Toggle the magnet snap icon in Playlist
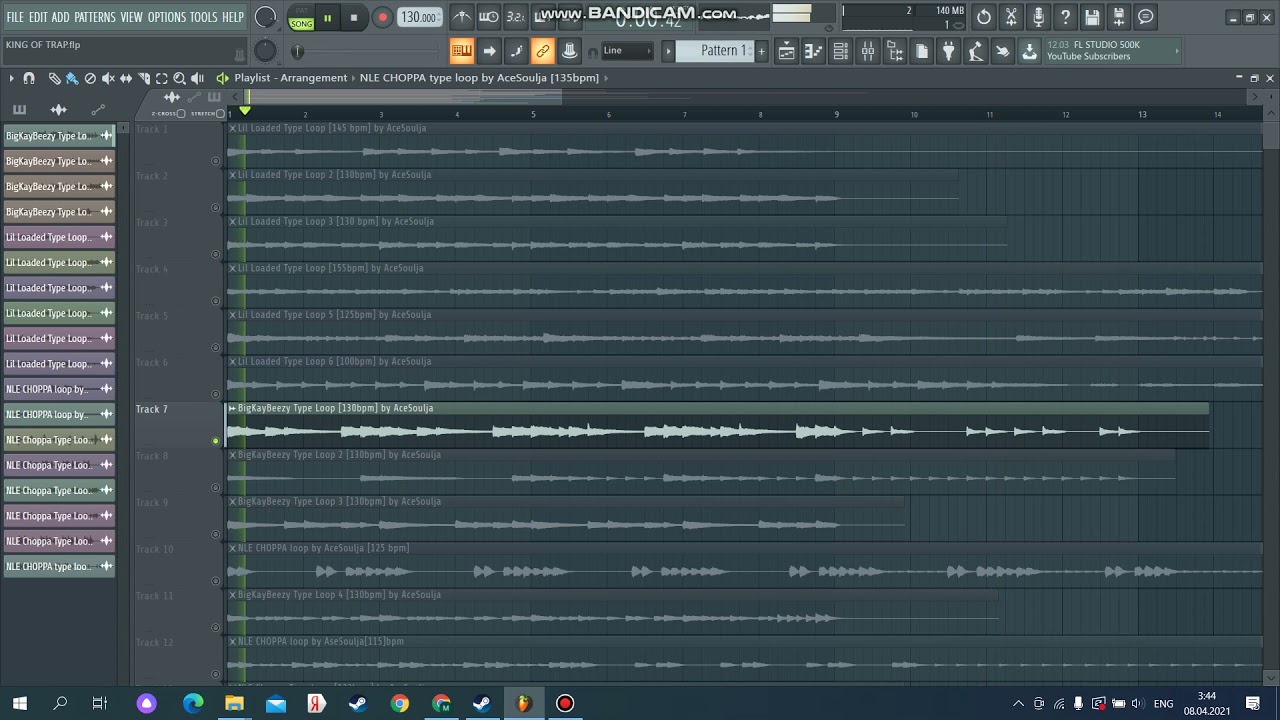Image resolution: width=1280 pixels, height=720 pixels. pos(29,78)
